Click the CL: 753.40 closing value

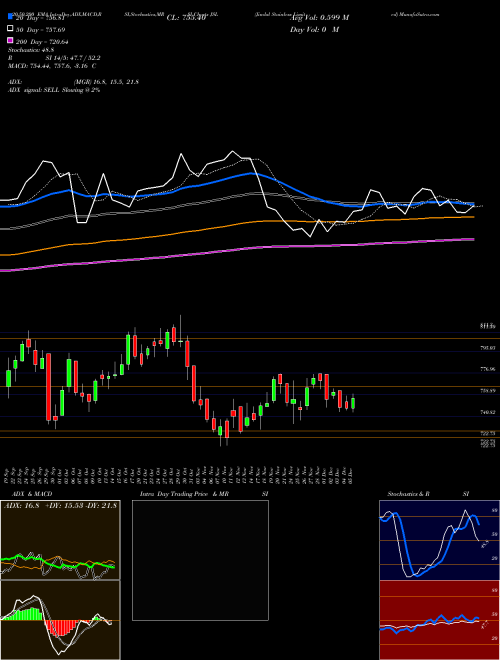pos(186,18)
